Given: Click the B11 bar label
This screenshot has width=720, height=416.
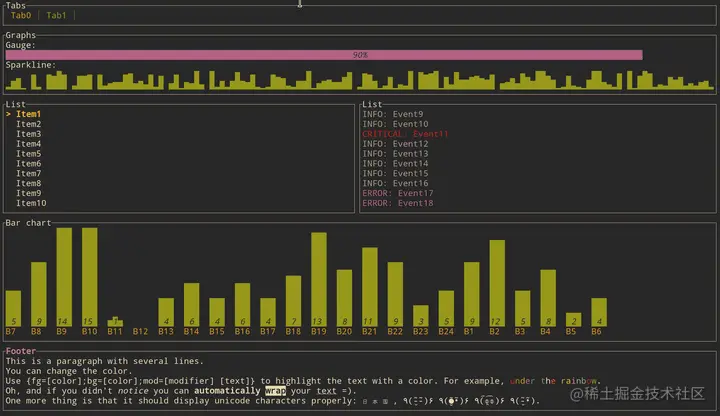Looking at the screenshot, I should [115, 332].
